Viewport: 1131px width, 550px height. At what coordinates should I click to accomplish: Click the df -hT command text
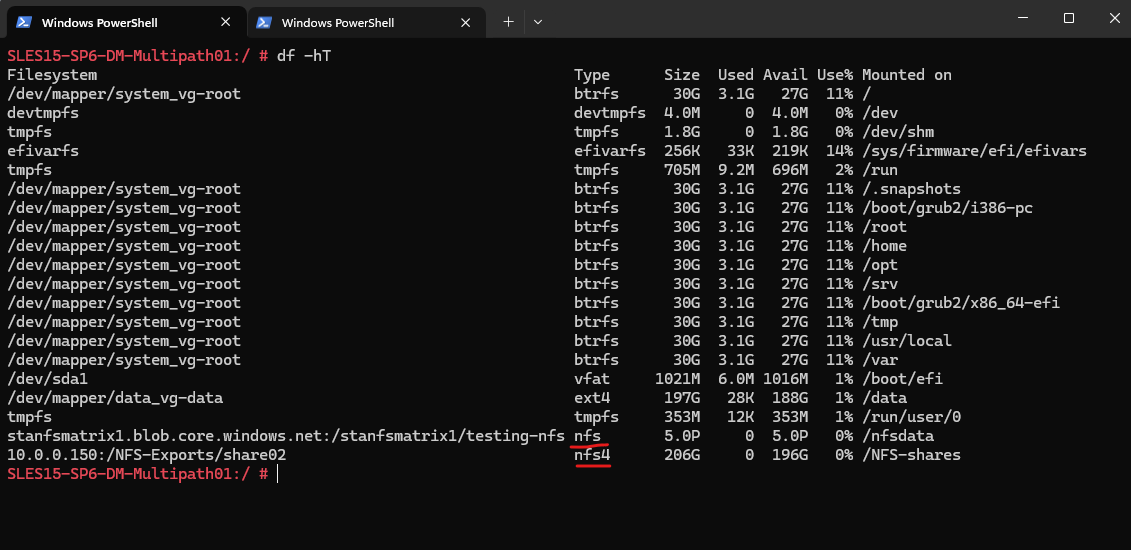click(x=304, y=56)
